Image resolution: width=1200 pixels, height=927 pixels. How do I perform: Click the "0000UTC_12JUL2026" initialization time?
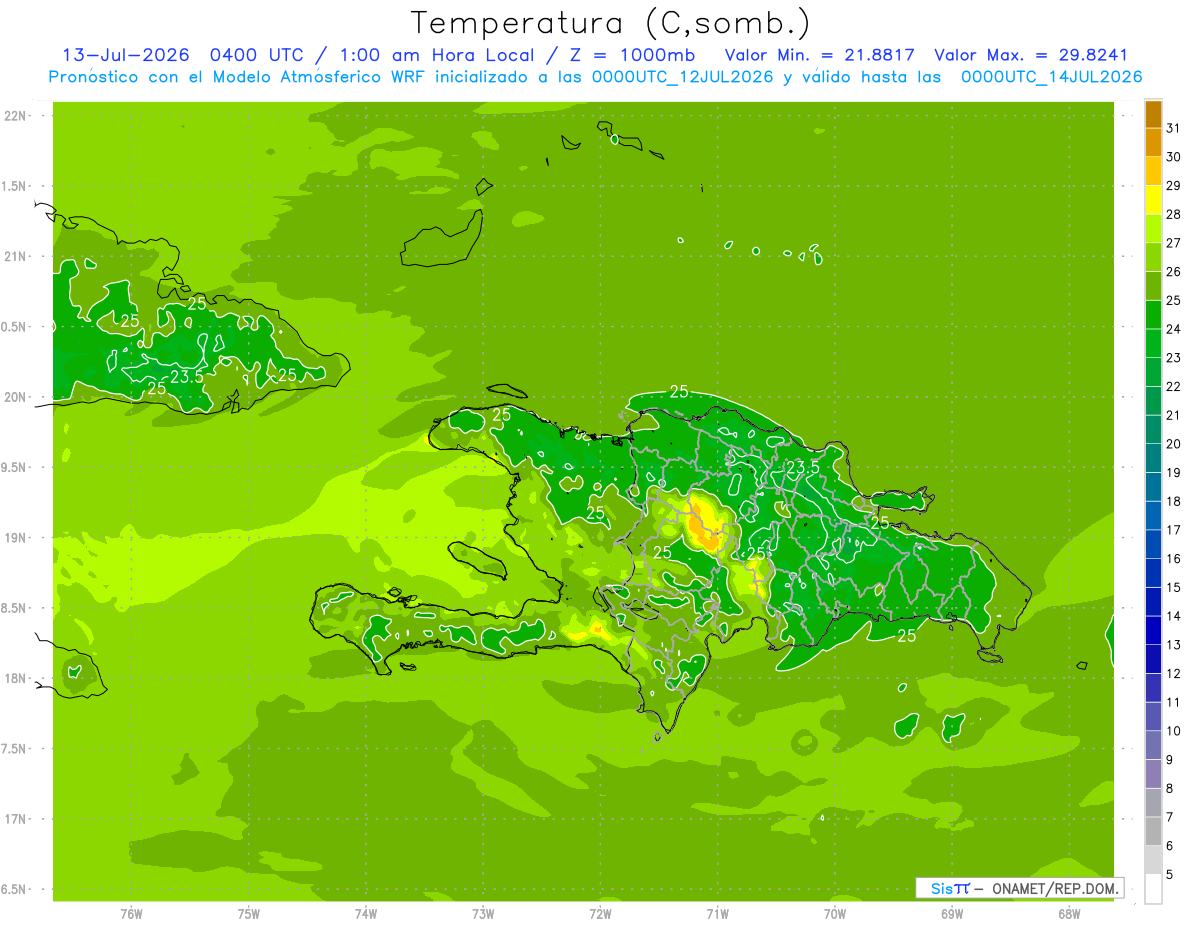(683, 77)
